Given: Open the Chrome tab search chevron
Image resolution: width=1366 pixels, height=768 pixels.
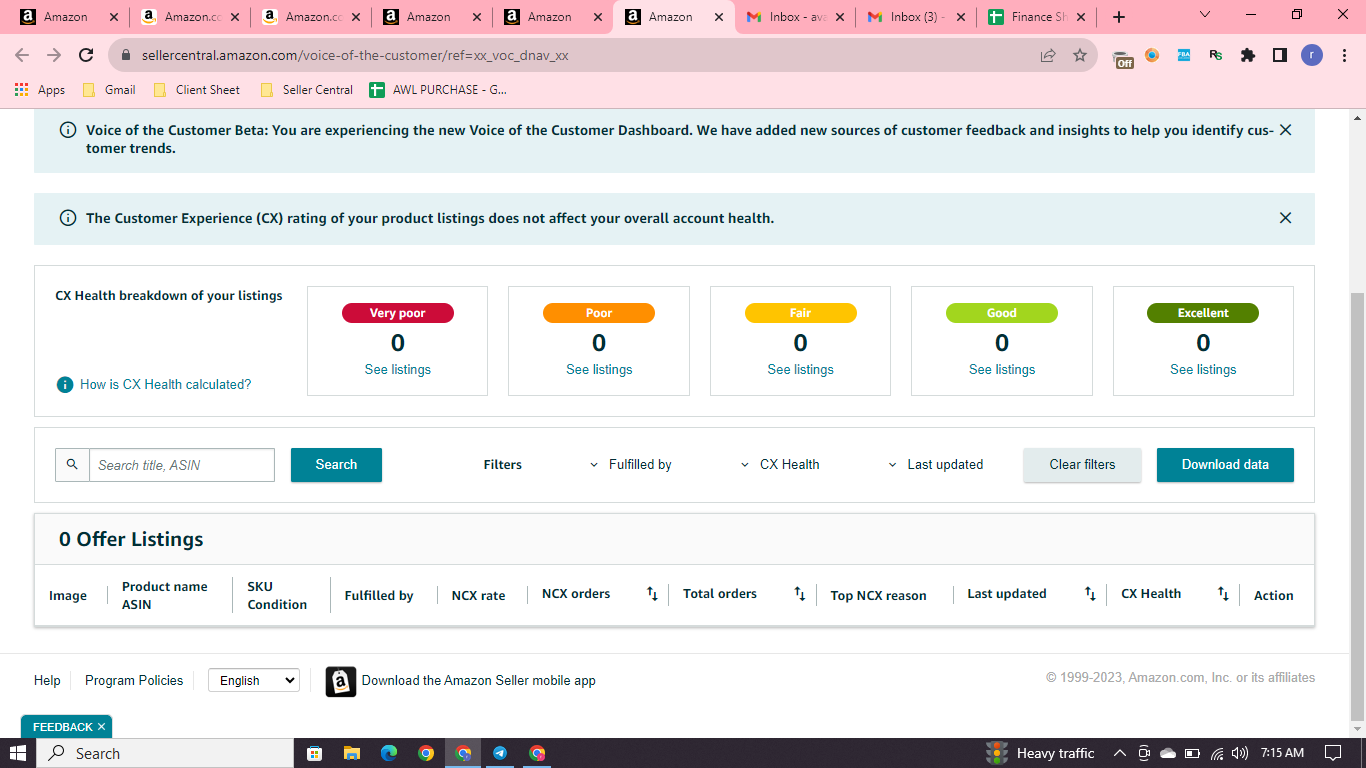Looking at the screenshot, I should tap(1204, 15).
